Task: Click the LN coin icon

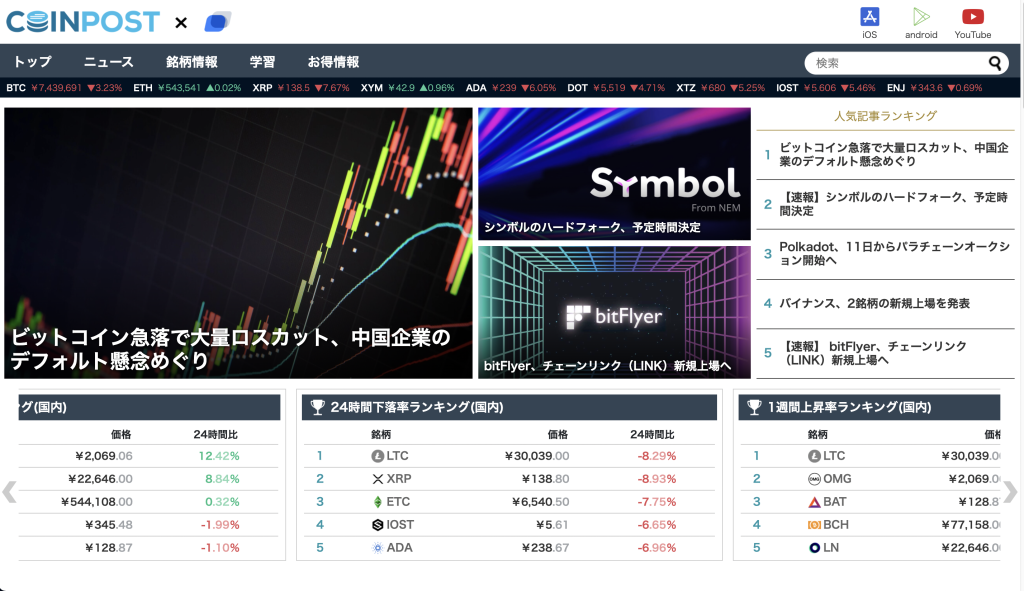Action: [814, 548]
